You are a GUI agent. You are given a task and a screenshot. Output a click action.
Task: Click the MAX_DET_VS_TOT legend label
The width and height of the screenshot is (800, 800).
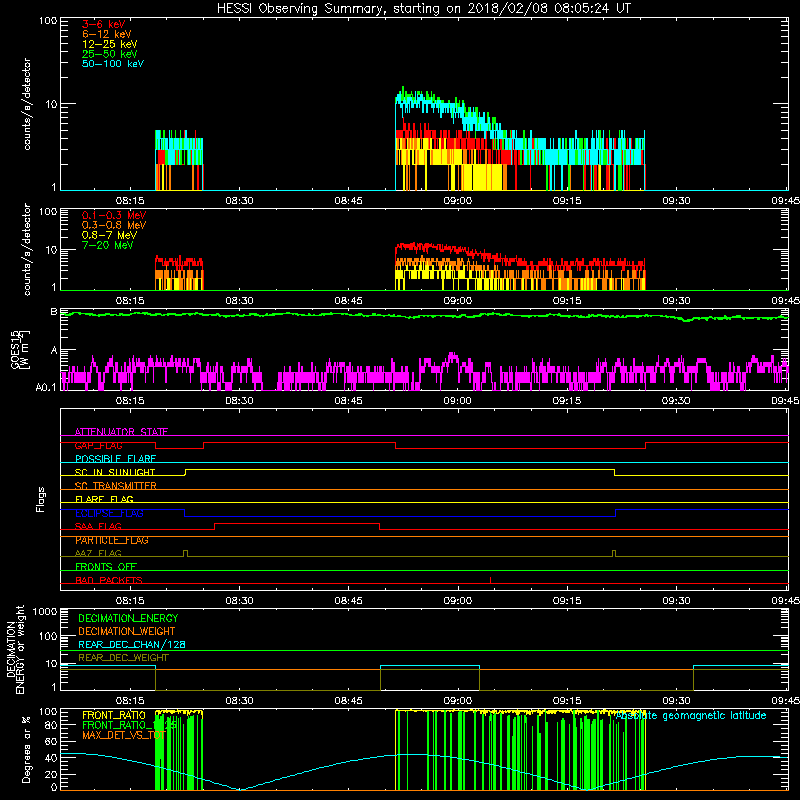[123, 735]
